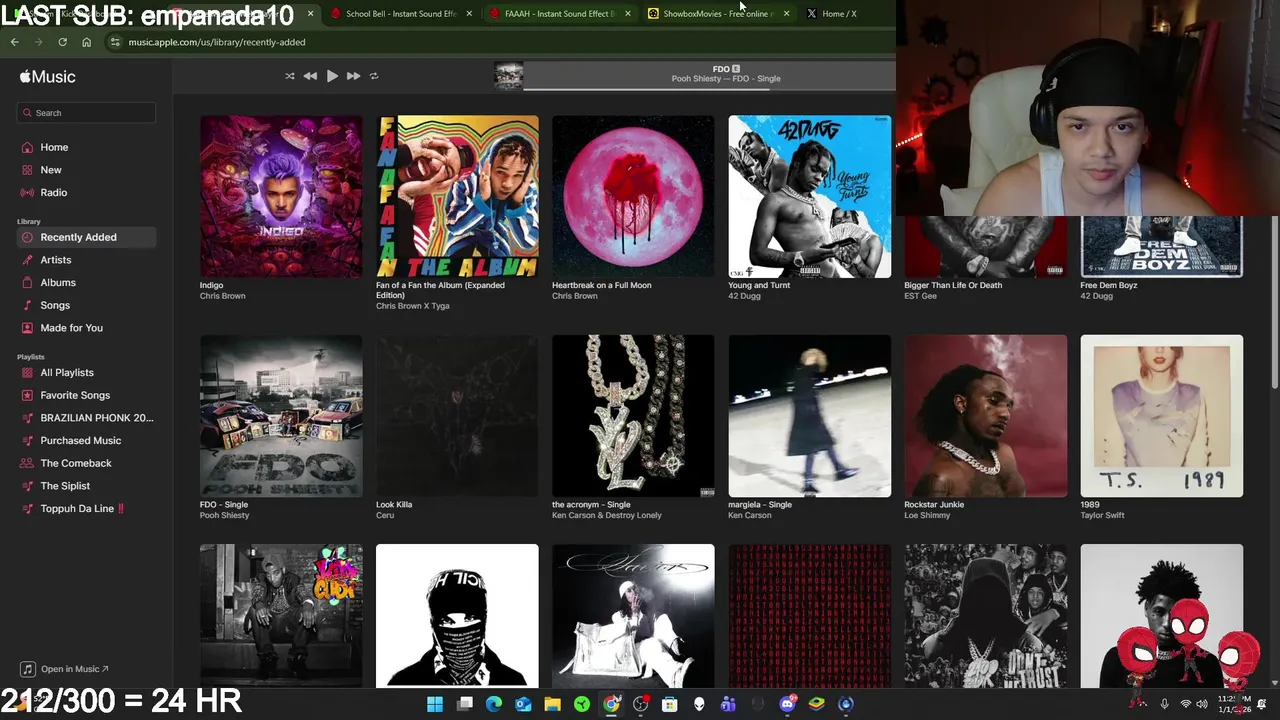Click the browser home button

(86, 42)
